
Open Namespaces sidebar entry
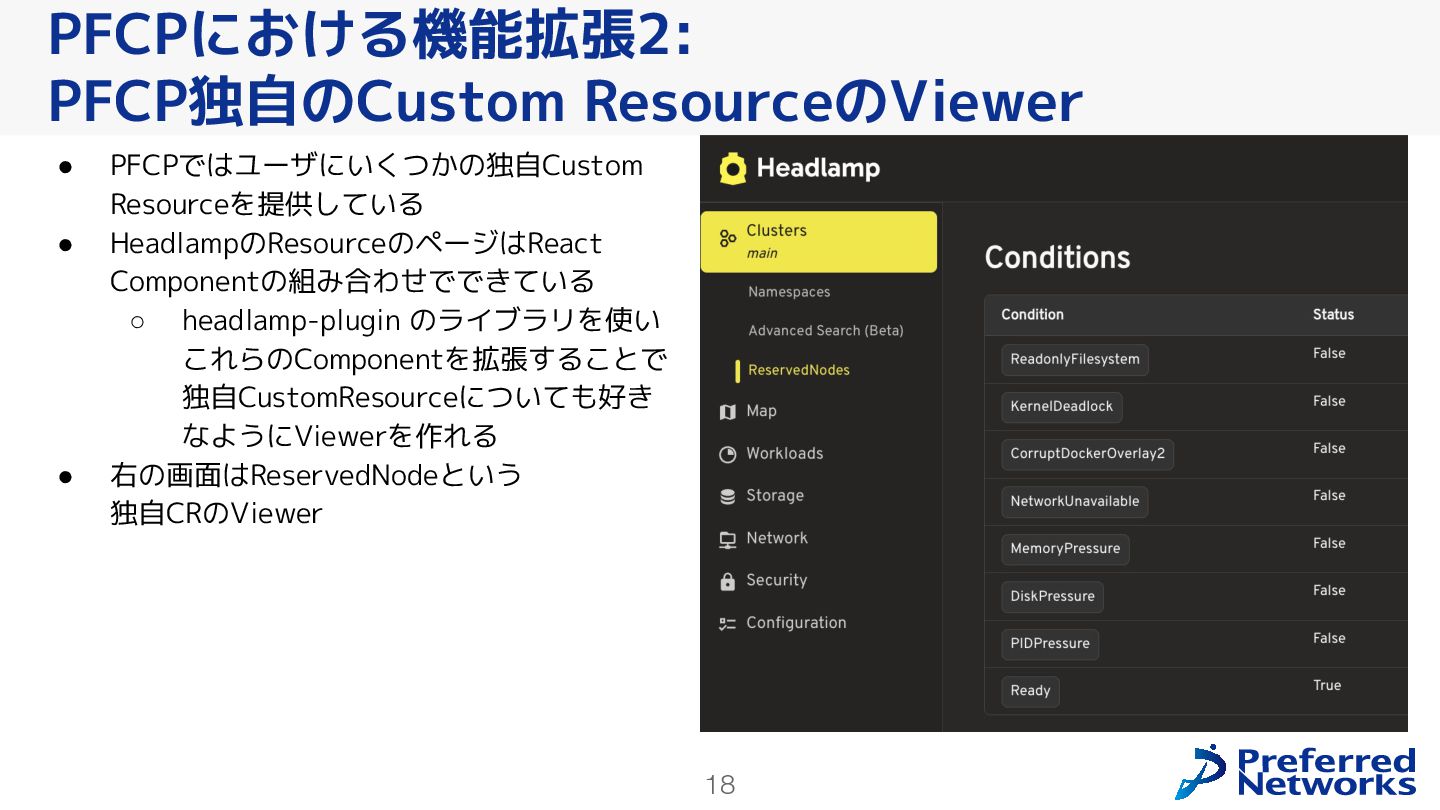789,292
